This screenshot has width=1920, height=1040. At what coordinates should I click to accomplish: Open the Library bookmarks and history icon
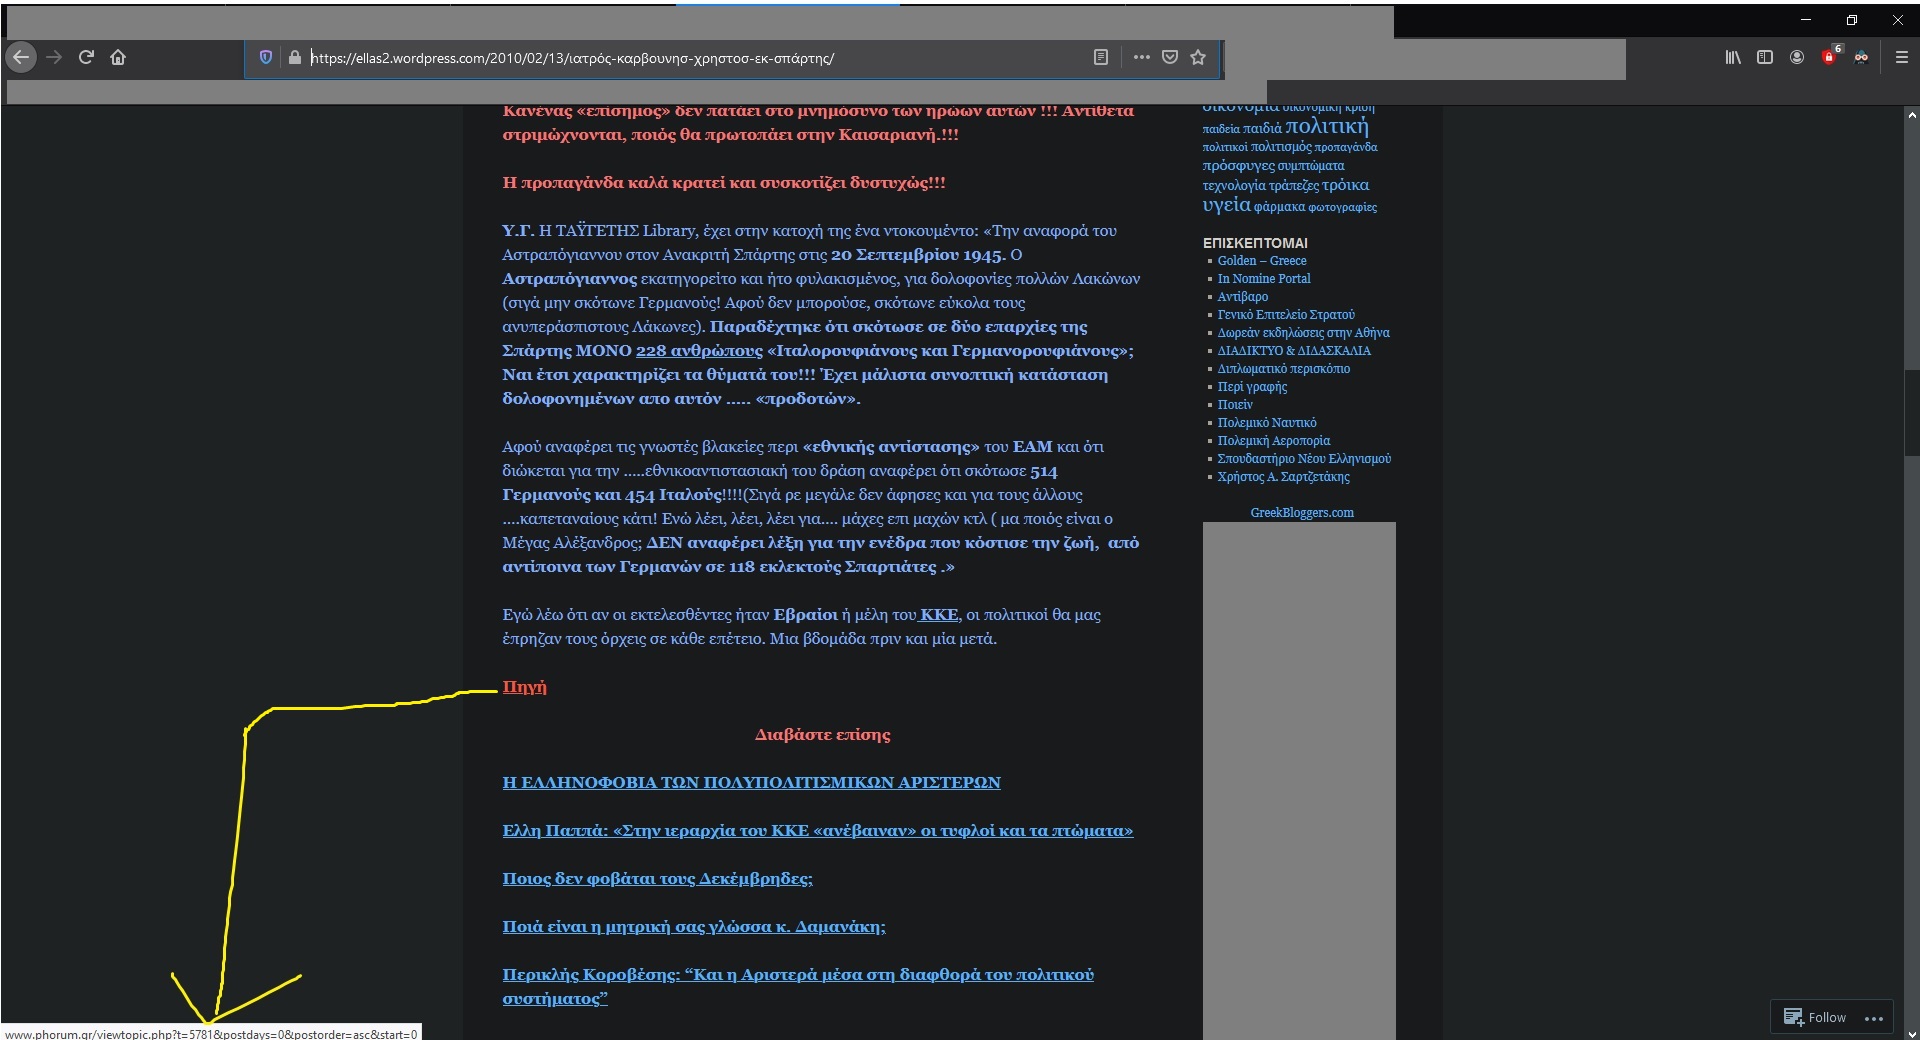coord(1733,57)
